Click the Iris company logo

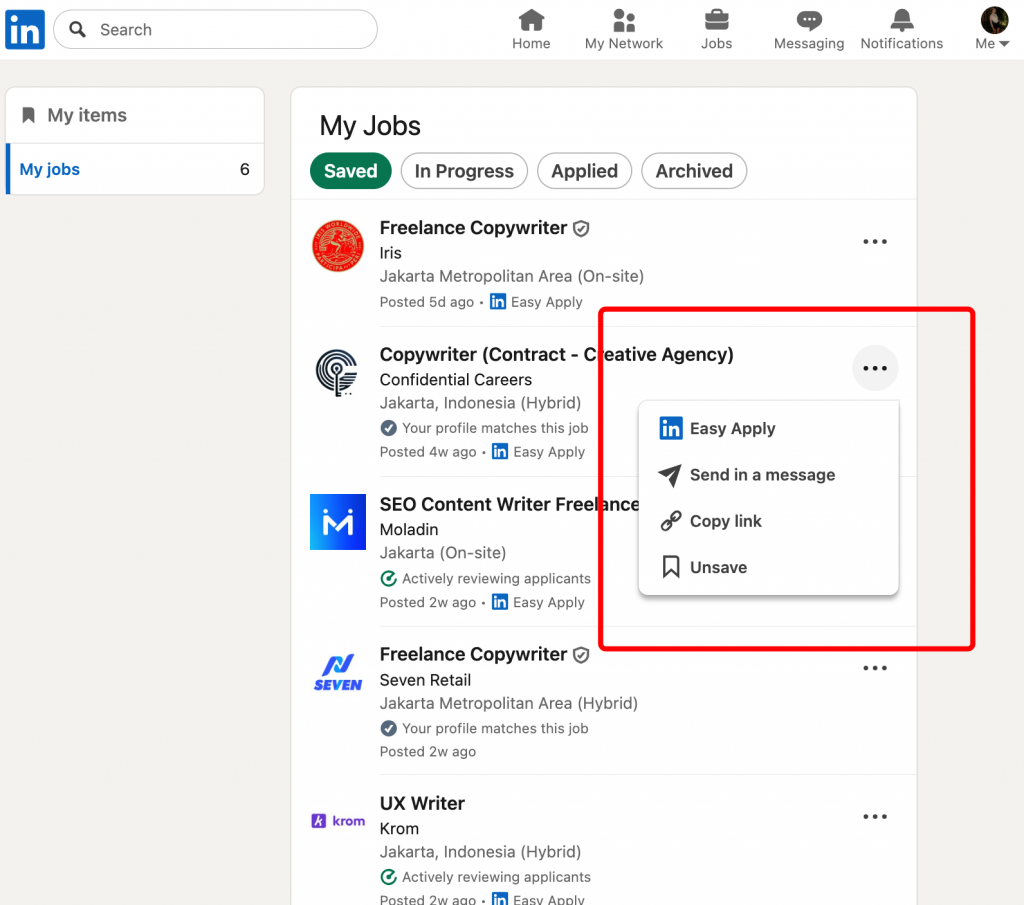tap(338, 246)
